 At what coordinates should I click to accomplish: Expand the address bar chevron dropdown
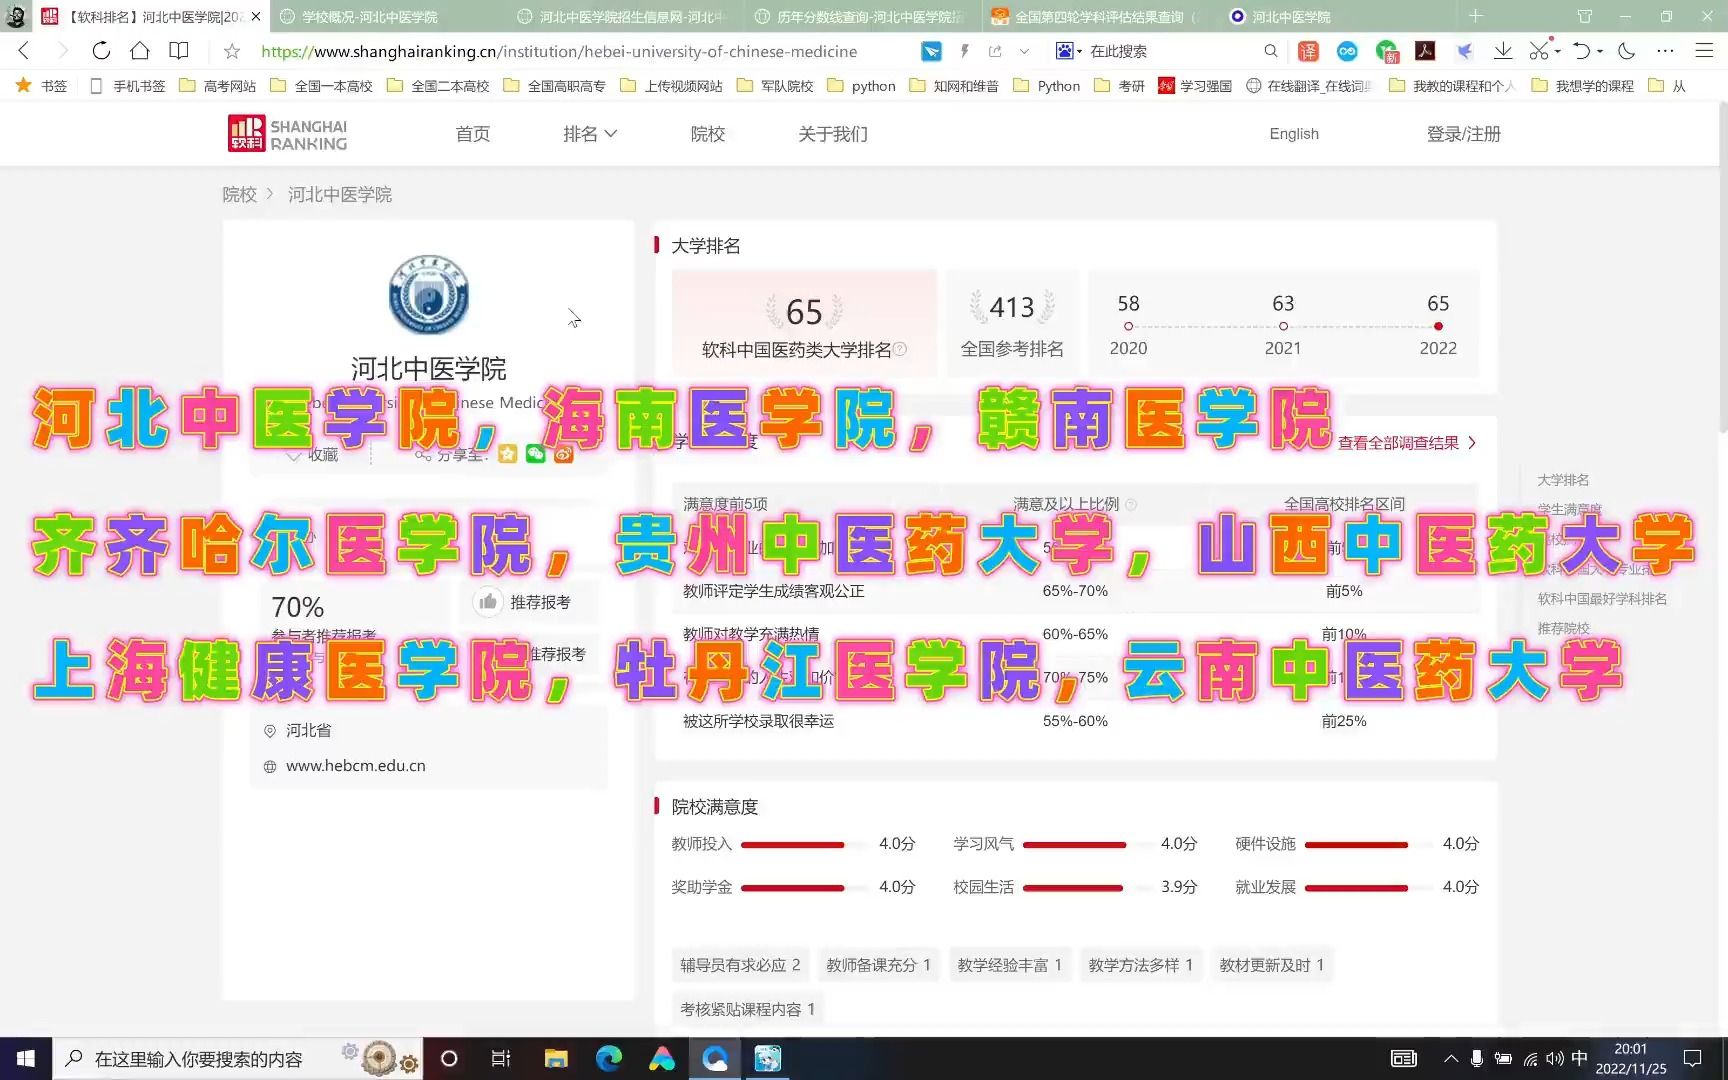coord(1024,51)
